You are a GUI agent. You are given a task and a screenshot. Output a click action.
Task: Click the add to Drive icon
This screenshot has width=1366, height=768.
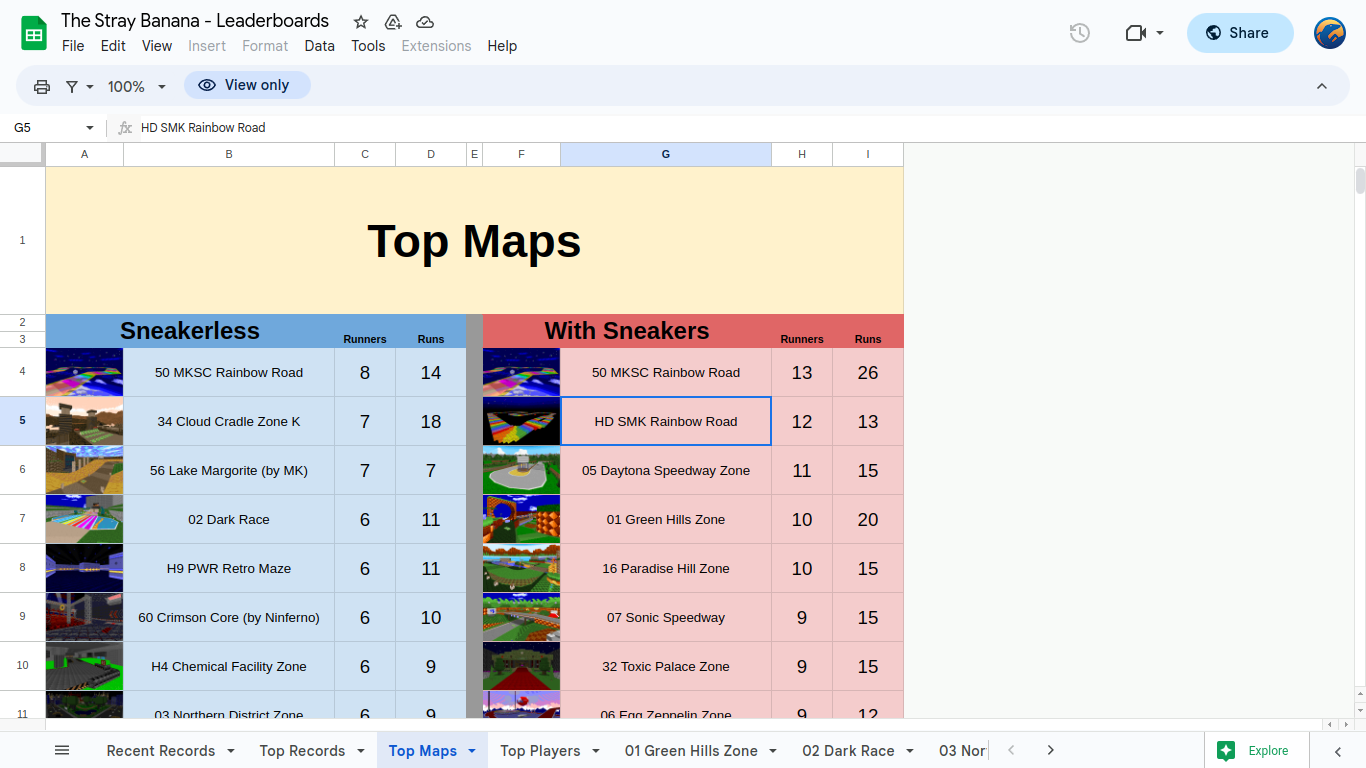(x=393, y=22)
